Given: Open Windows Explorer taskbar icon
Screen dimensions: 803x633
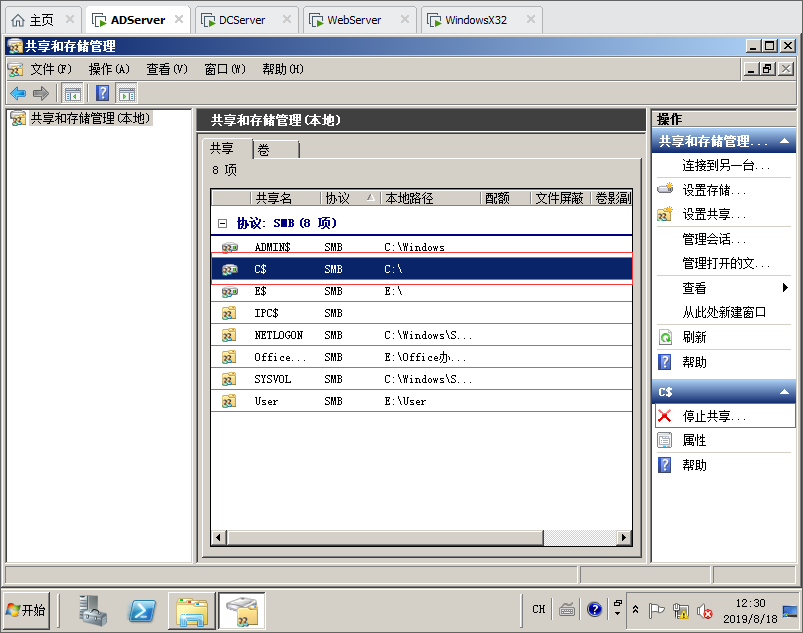Looking at the screenshot, I should (x=192, y=610).
